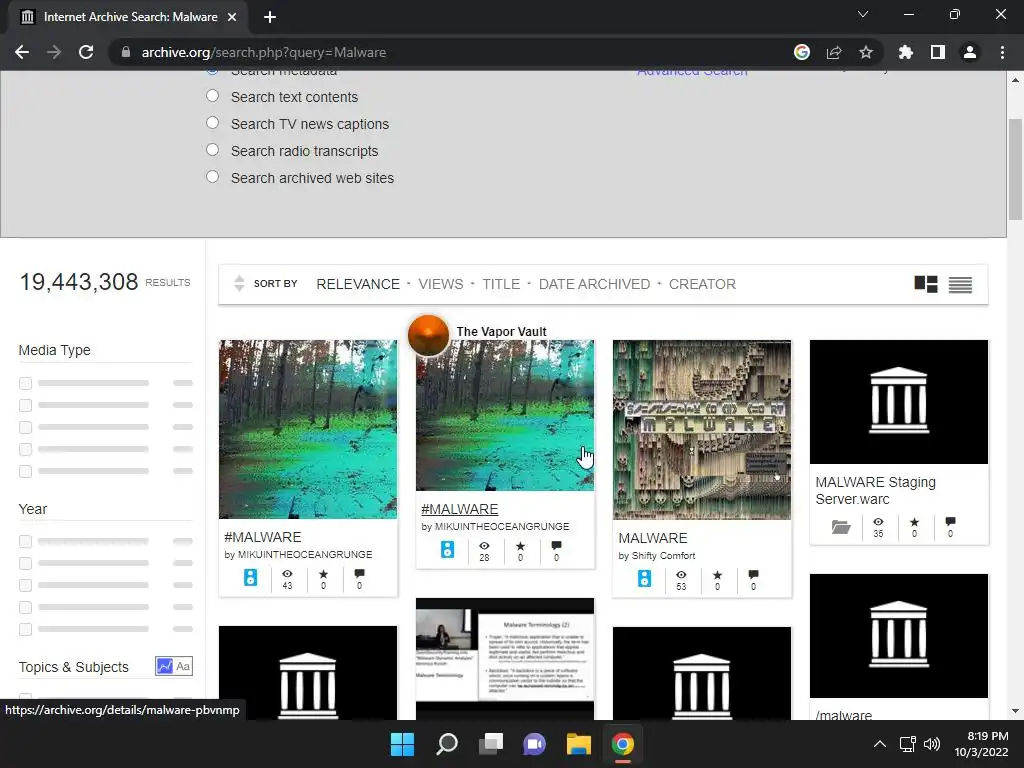Open the pixel-art MALWARE album cover

[701, 430]
